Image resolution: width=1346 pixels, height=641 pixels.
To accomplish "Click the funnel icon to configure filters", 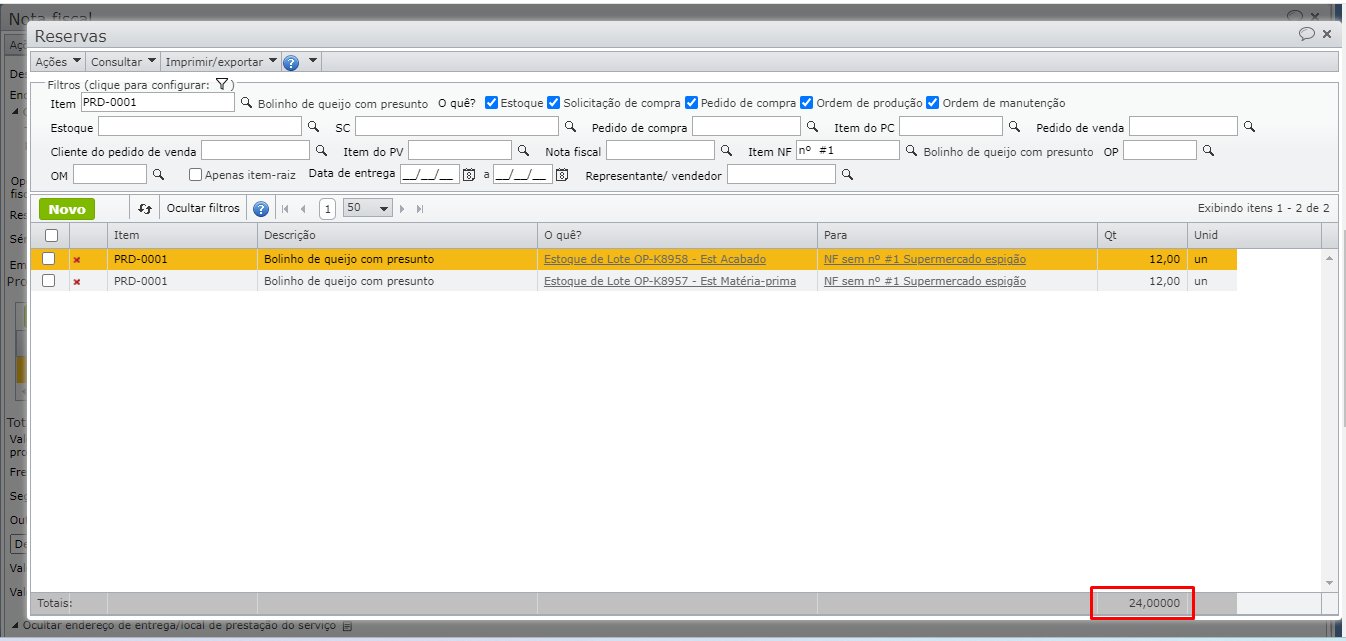I will [x=222, y=85].
